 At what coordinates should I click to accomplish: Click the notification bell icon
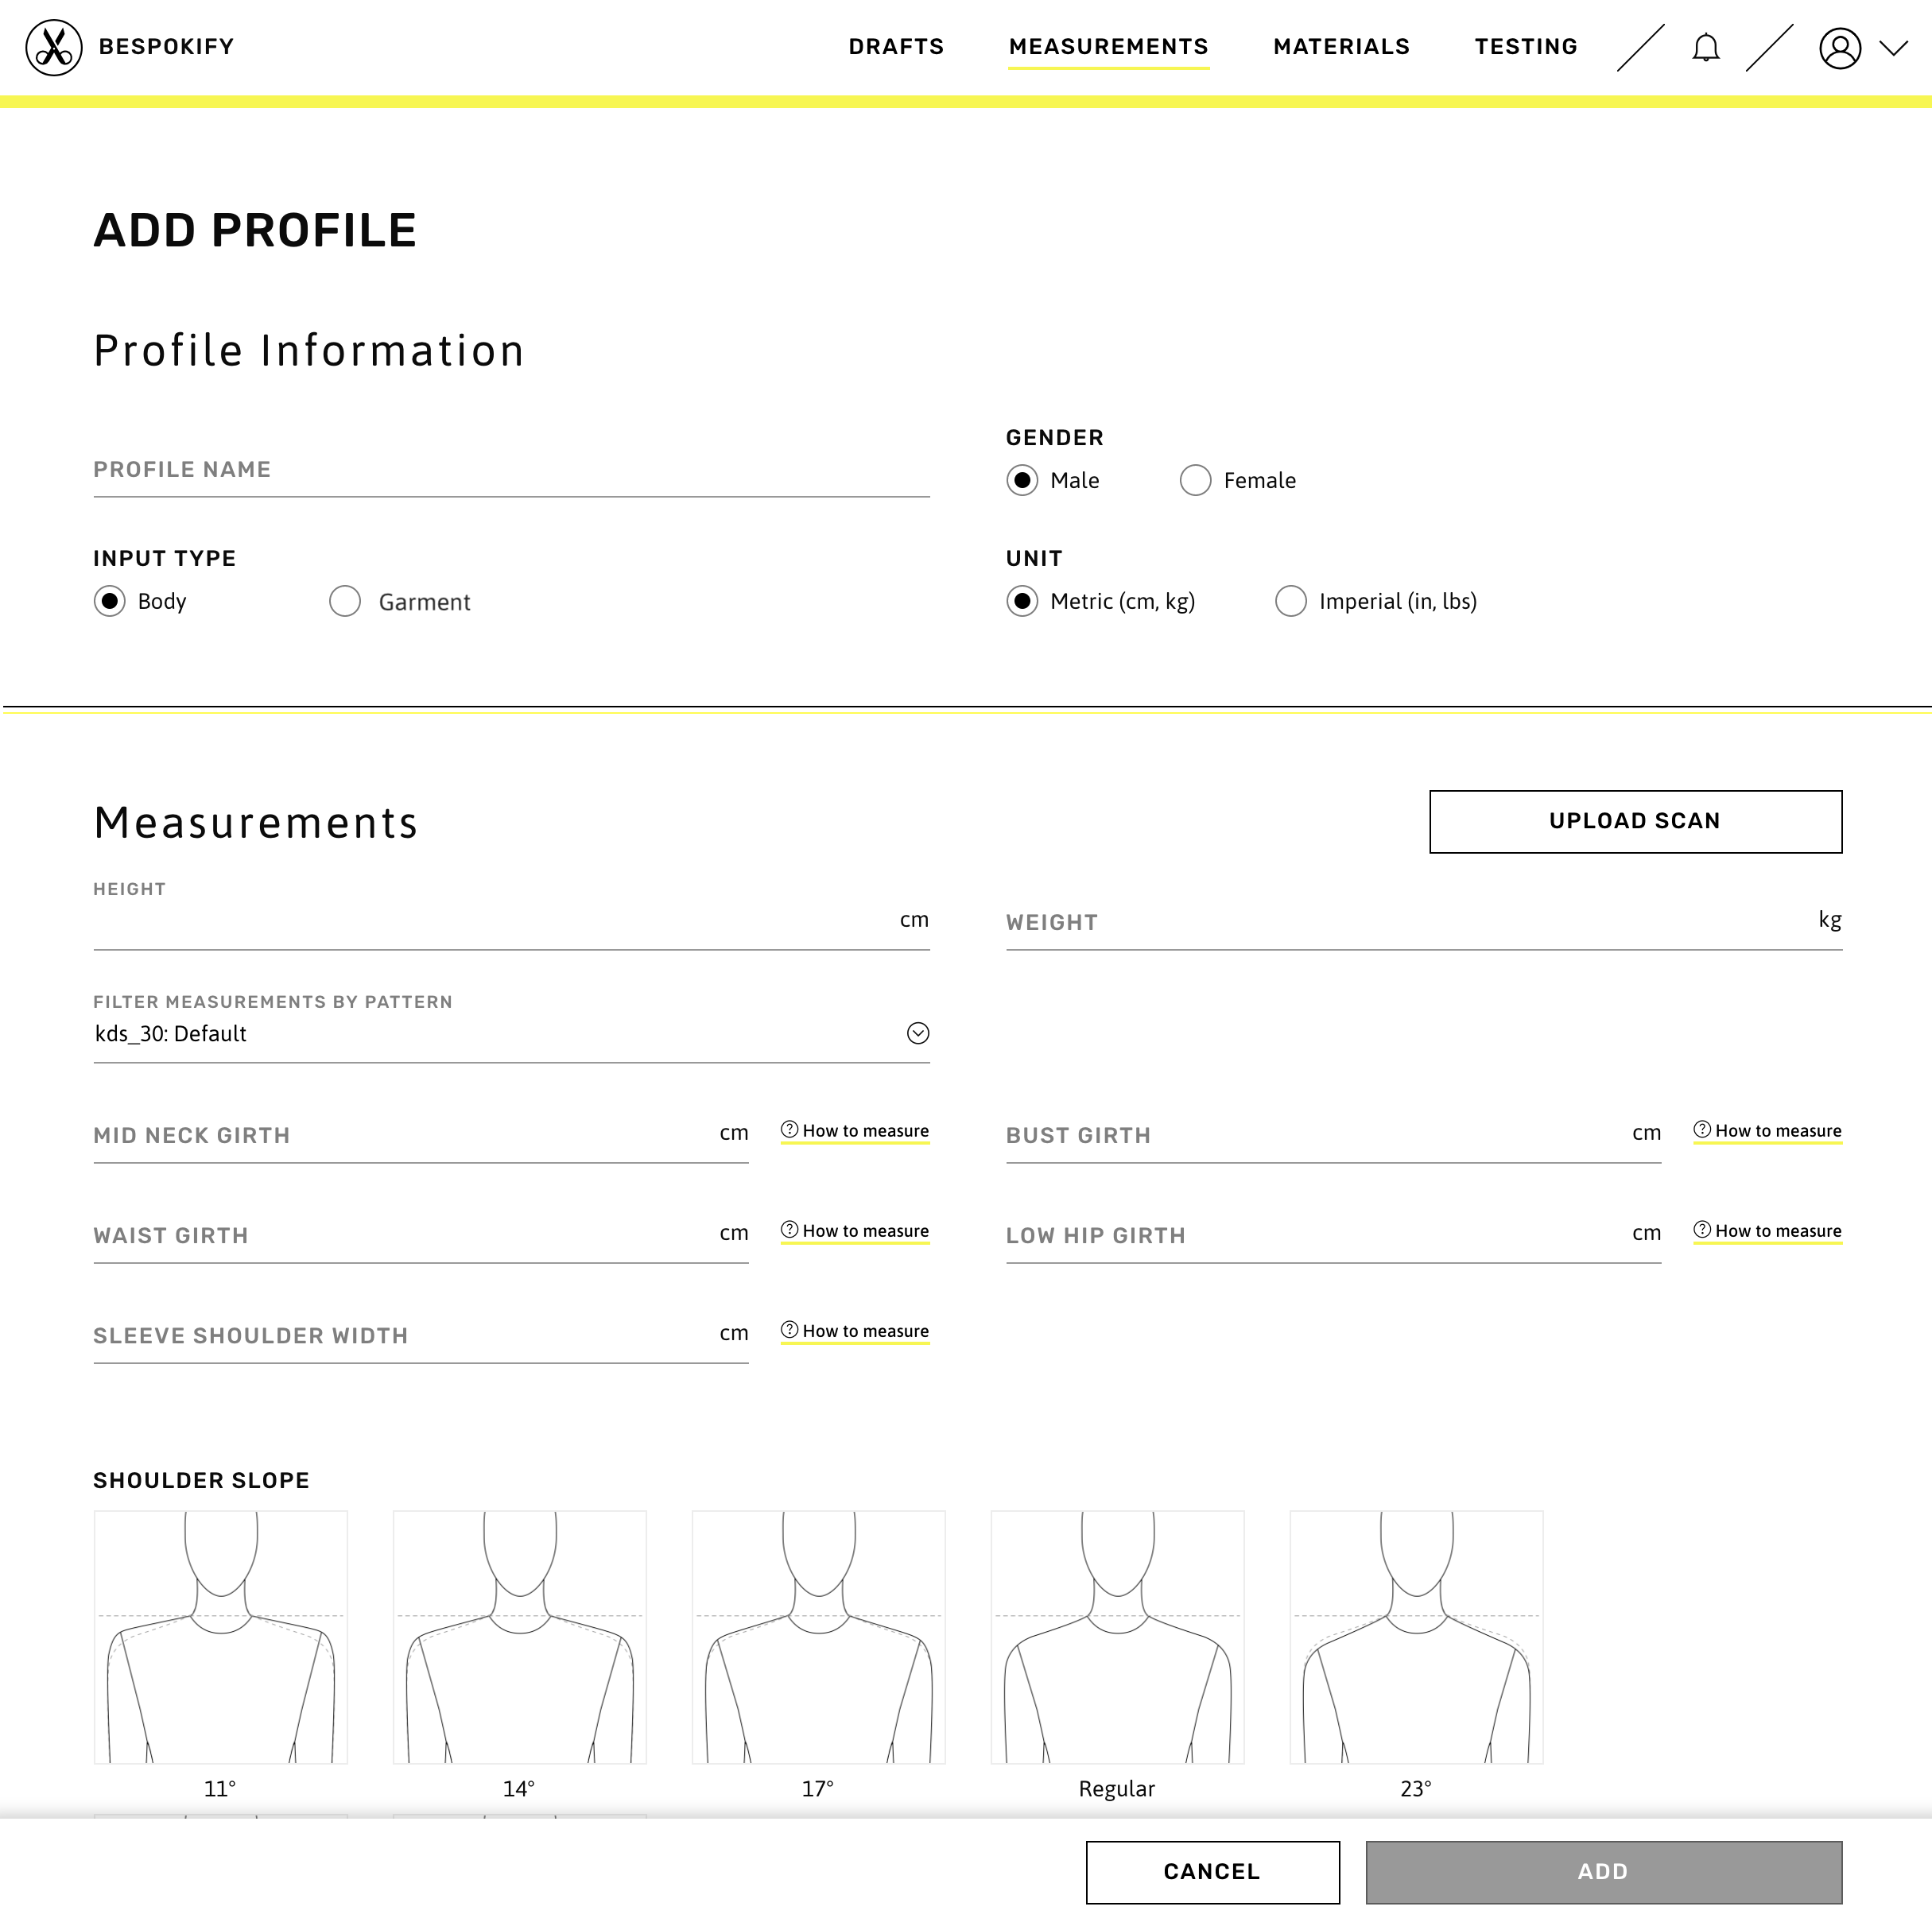[1706, 48]
